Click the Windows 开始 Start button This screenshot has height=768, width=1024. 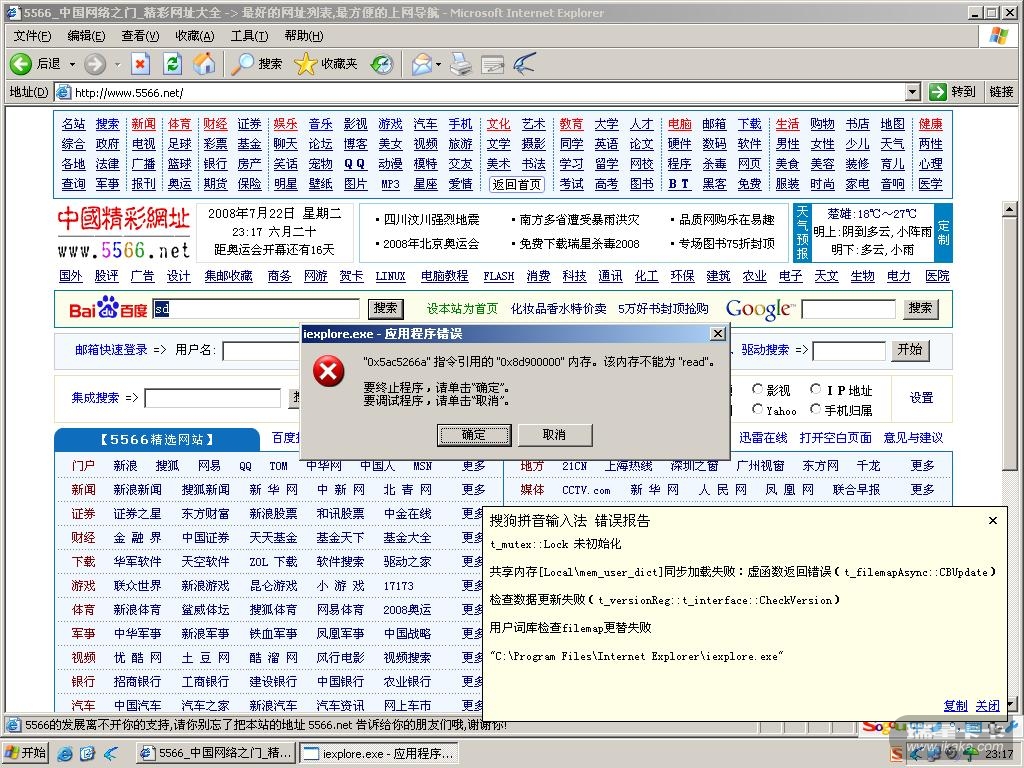(26, 753)
